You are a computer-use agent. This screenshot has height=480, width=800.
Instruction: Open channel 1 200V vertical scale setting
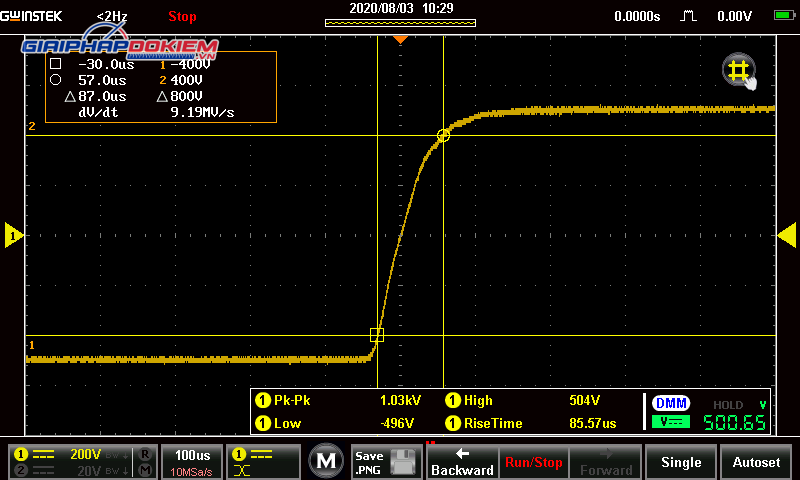(x=70, y=453)
